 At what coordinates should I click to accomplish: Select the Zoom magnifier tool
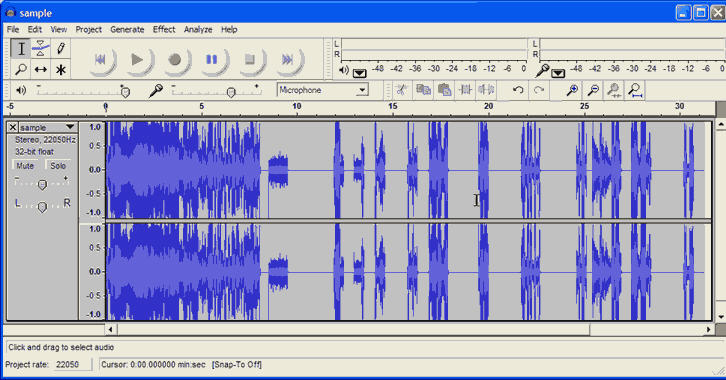point(20,69)
